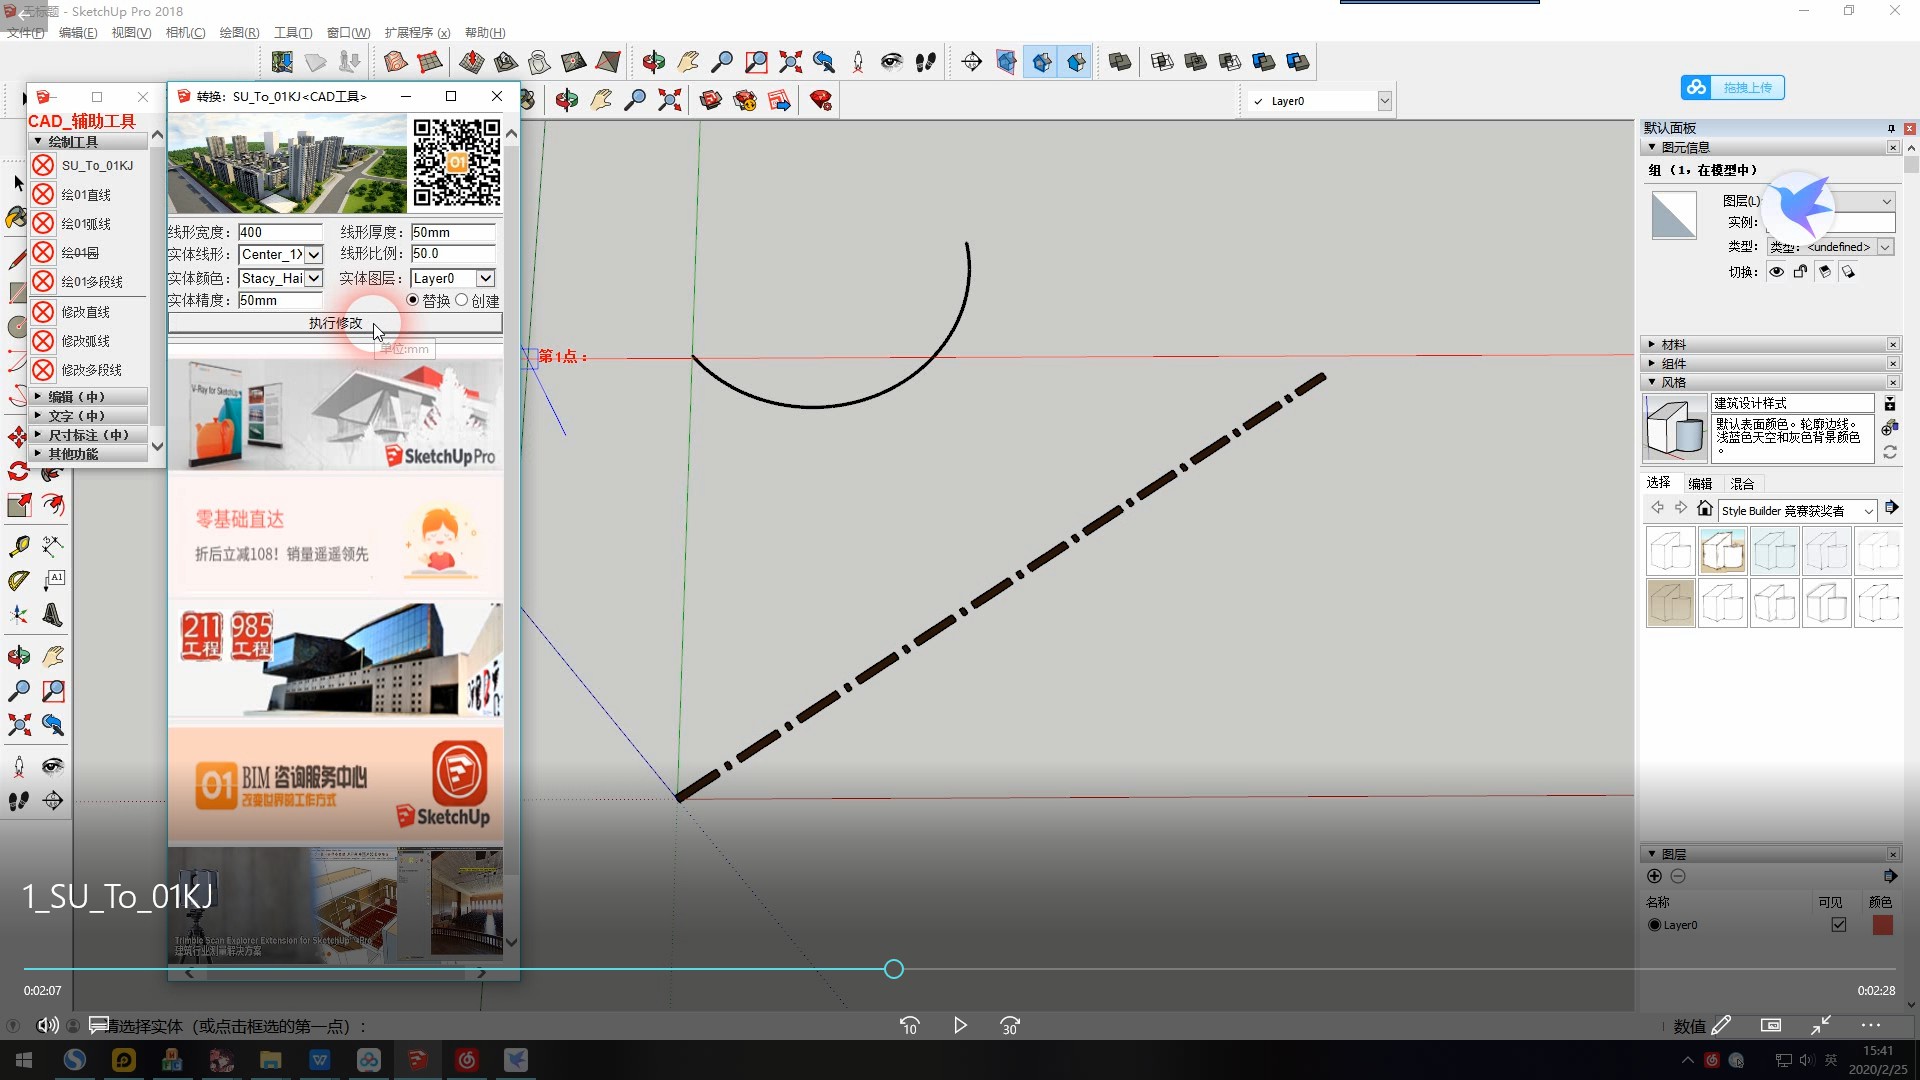Select the Look Around eye tool
The image size is (1920, 1080).
(x=892, y=62)
